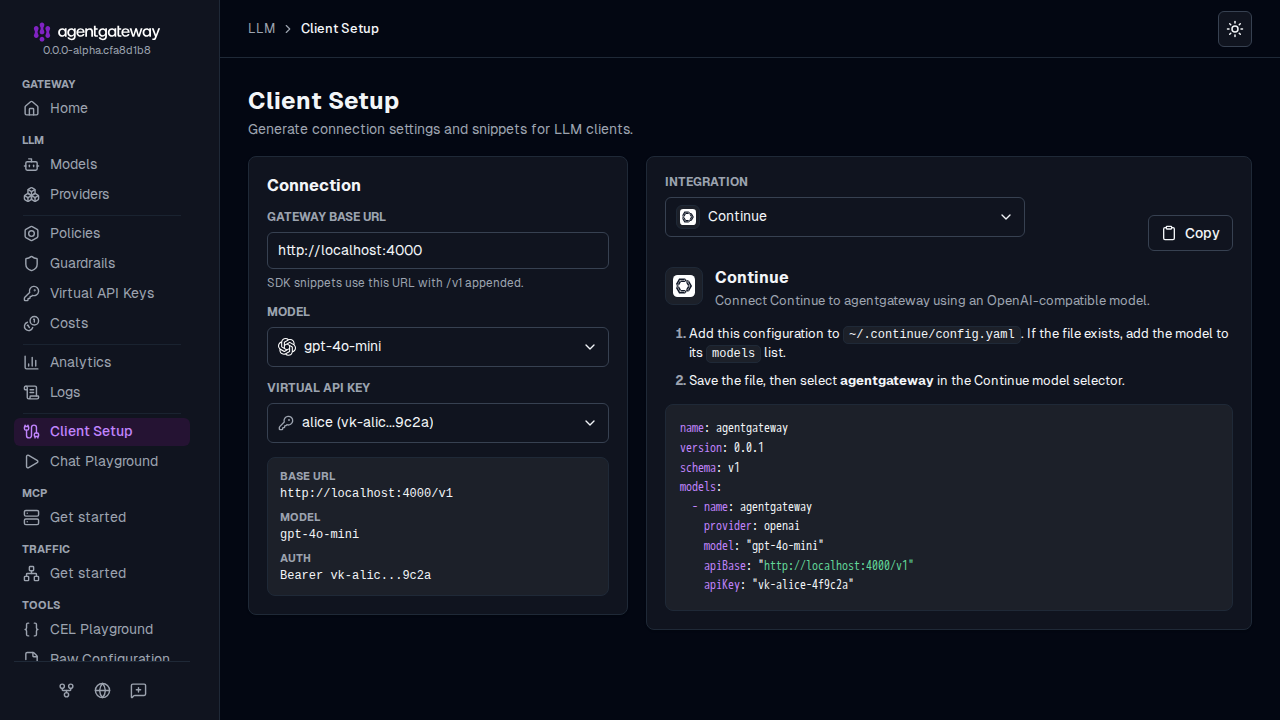Image resolution: width=1280 pixels, height=720 pixels.
Task: Open the Model dropdown showing gpt-4o-mini
Action: (x=438, y=347)
